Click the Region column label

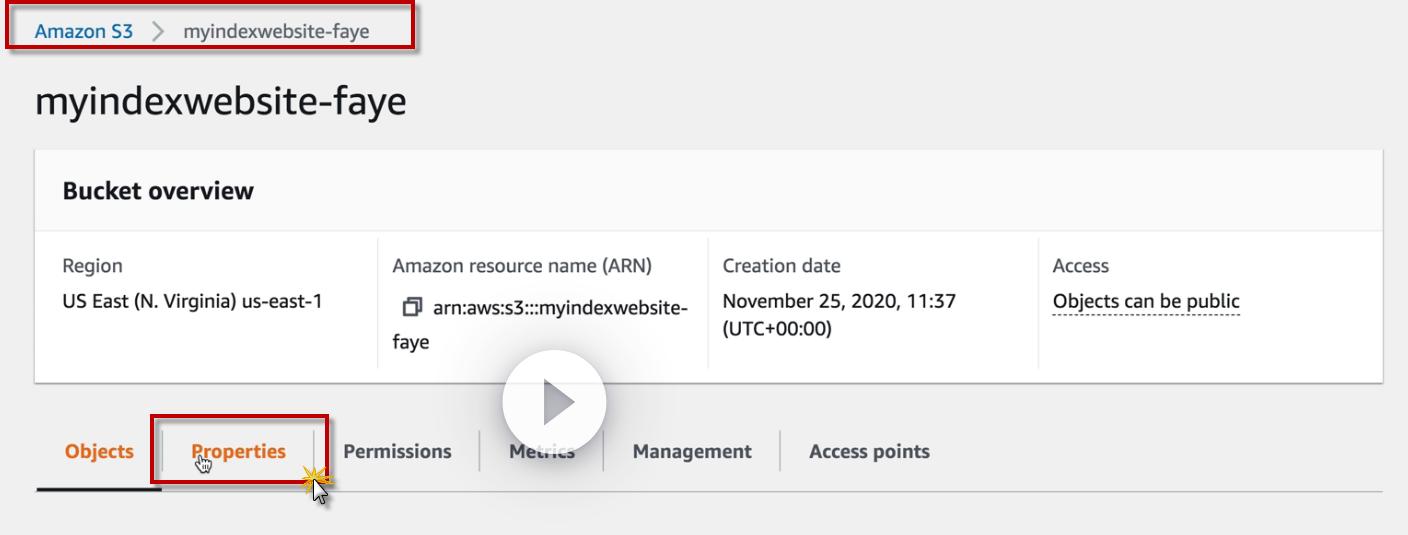(x=93, y=266)
